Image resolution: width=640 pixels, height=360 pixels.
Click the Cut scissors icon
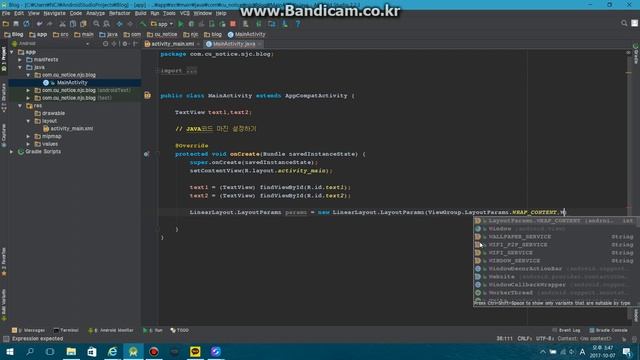62,24
